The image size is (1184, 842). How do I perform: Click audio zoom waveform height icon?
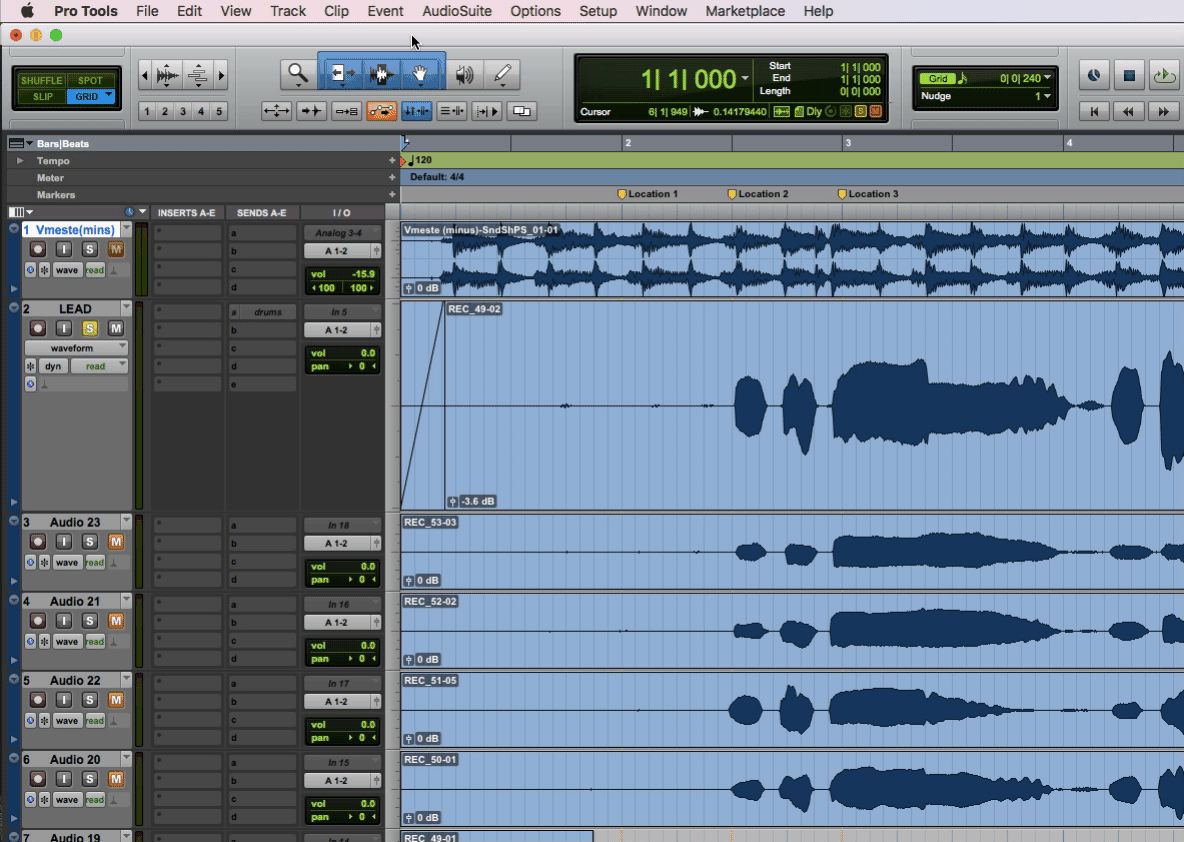click(168, 75)
